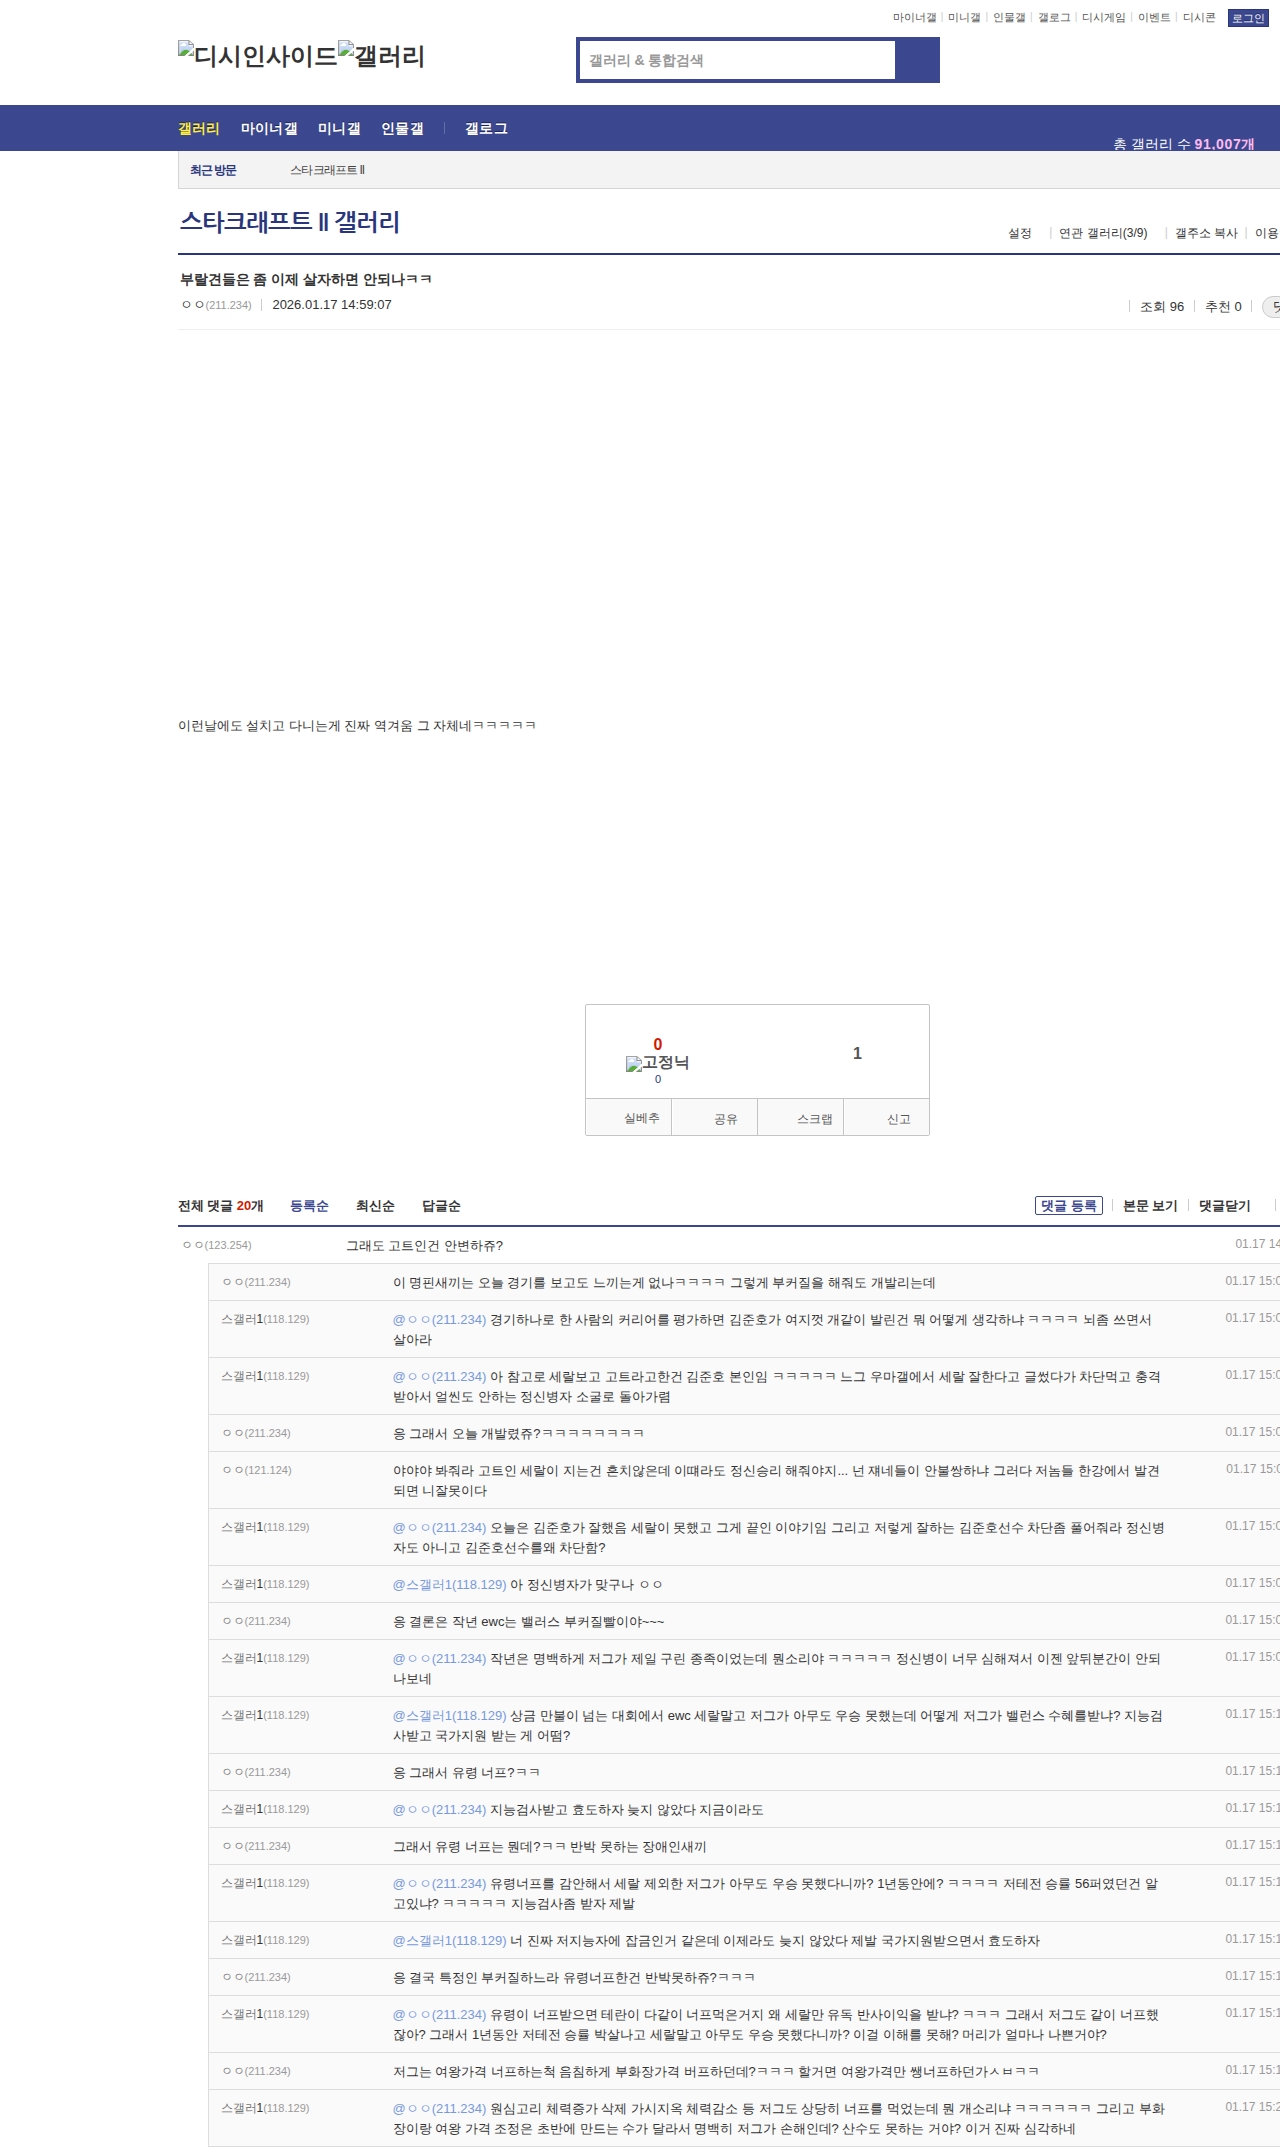1280x2148 pixels.
Task: Click the 갤러리 logo image next to 디시인사이드
Action: [382, 55]
